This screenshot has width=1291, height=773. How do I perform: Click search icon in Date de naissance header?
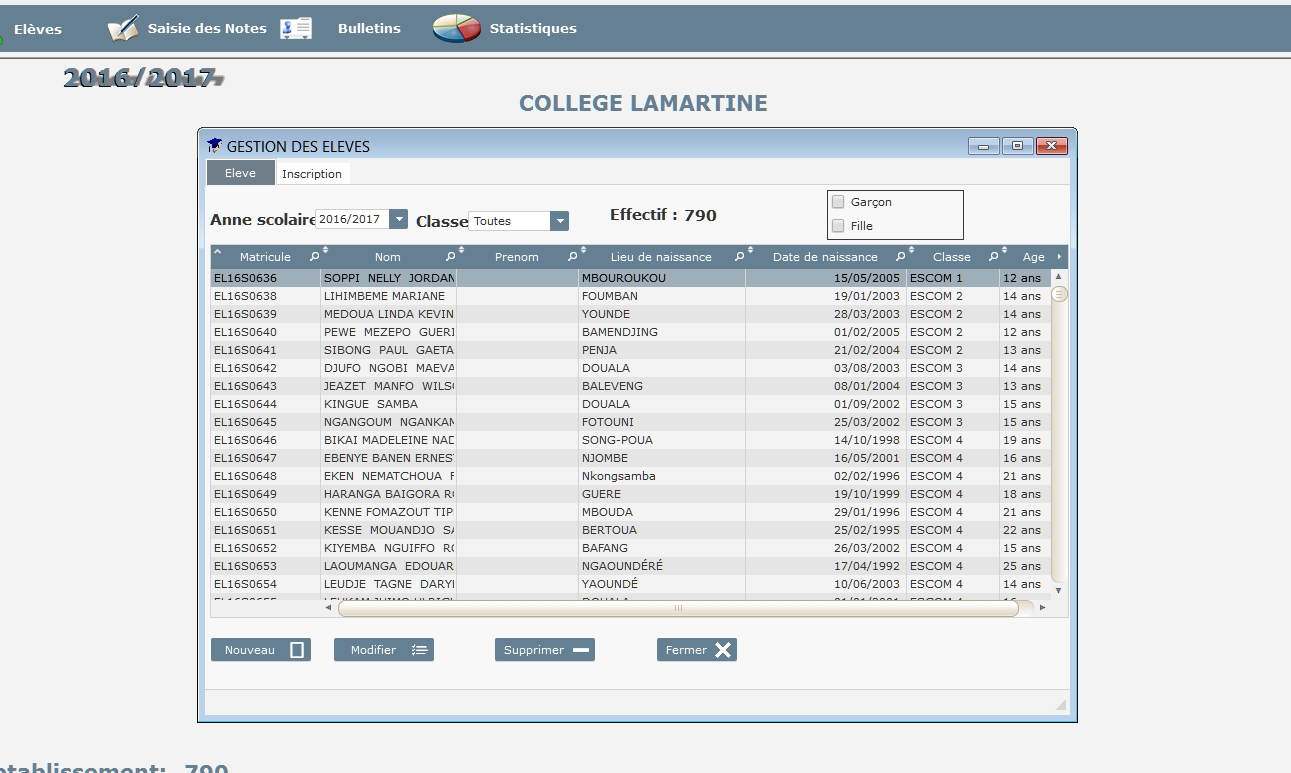900,257
